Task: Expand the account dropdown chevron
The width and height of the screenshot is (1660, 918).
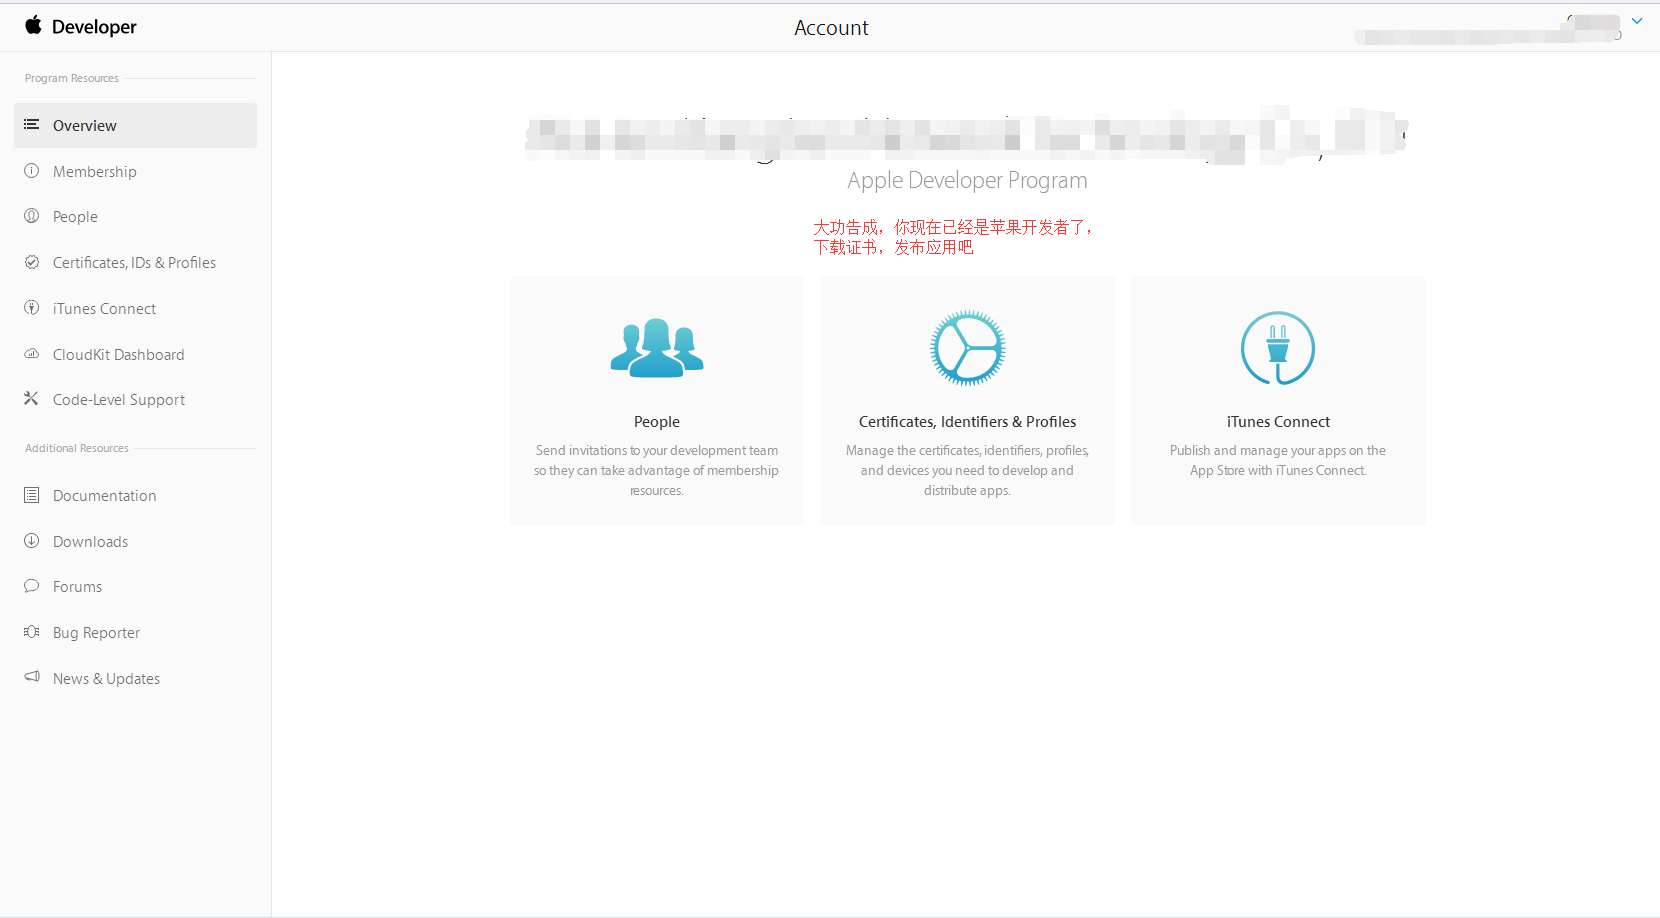Action: [1637, 21]
